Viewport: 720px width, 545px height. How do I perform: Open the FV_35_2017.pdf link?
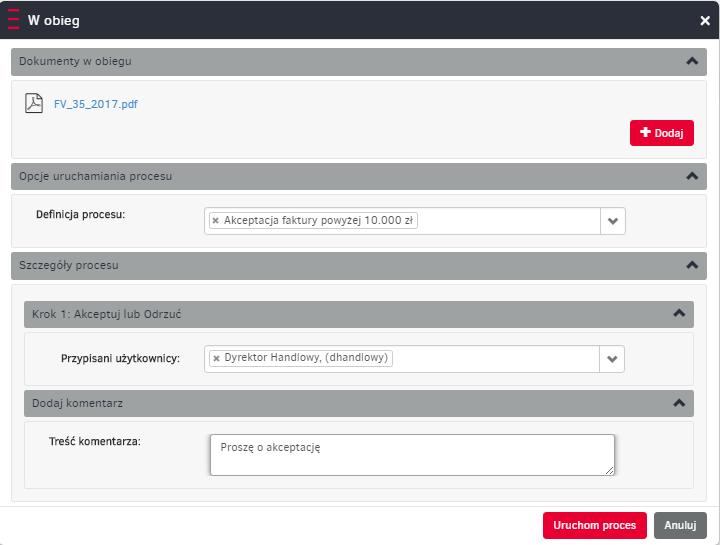coord(96,104)
